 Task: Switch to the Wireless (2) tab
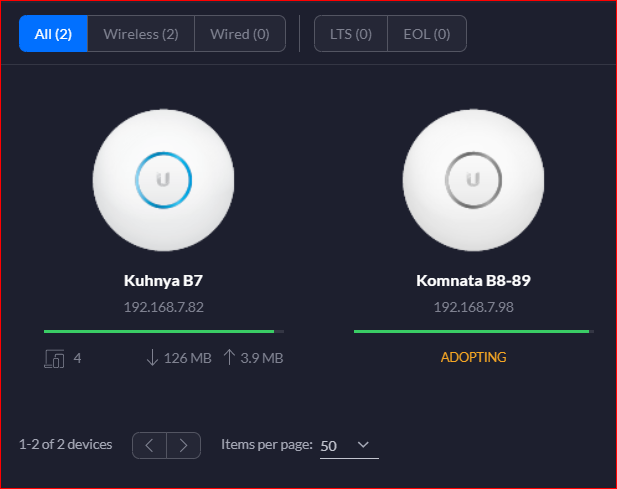coord(141,34)
